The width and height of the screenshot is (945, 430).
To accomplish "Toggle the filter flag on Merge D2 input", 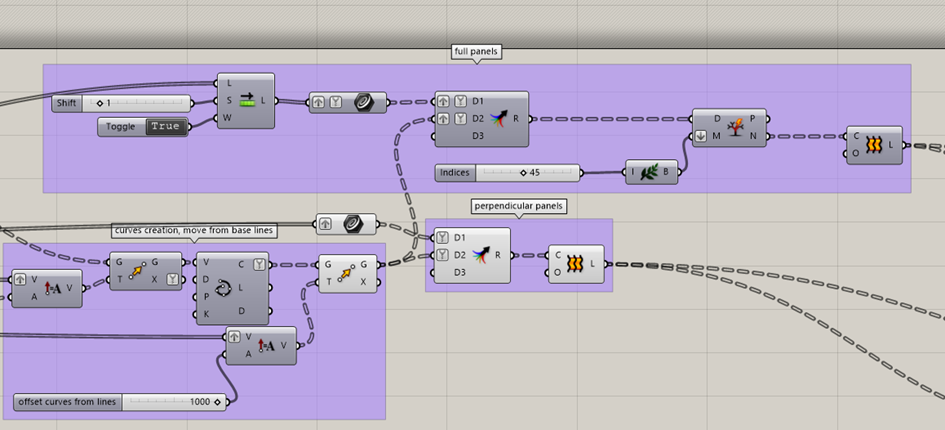I will [460, 118].
